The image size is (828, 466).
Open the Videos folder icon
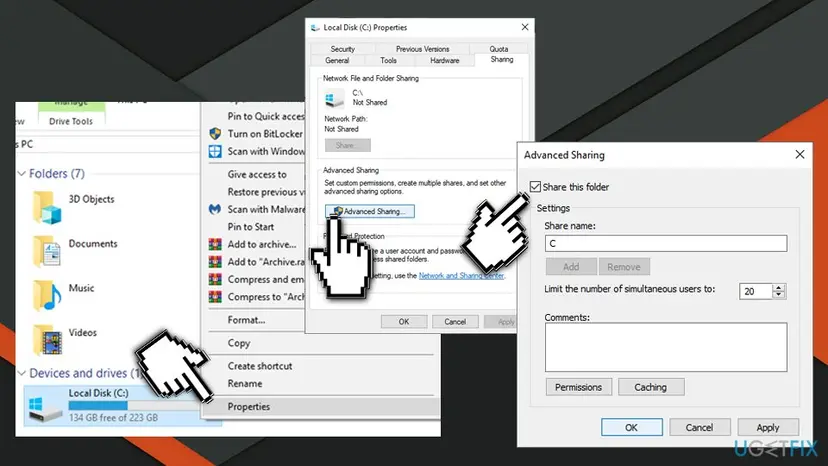[47, 340]
